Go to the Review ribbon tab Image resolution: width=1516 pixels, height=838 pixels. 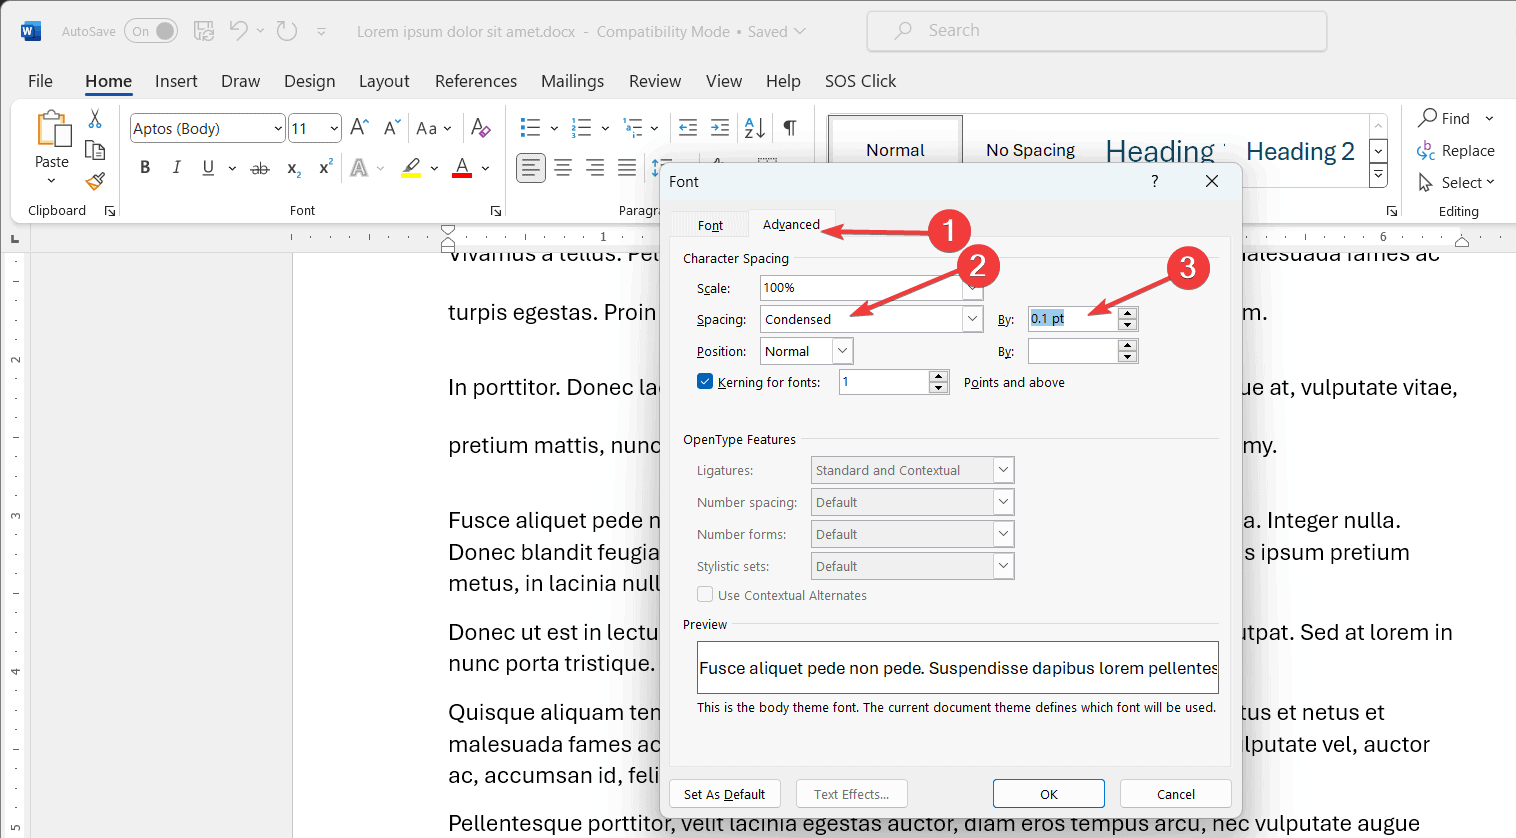(x=655, y=81)
